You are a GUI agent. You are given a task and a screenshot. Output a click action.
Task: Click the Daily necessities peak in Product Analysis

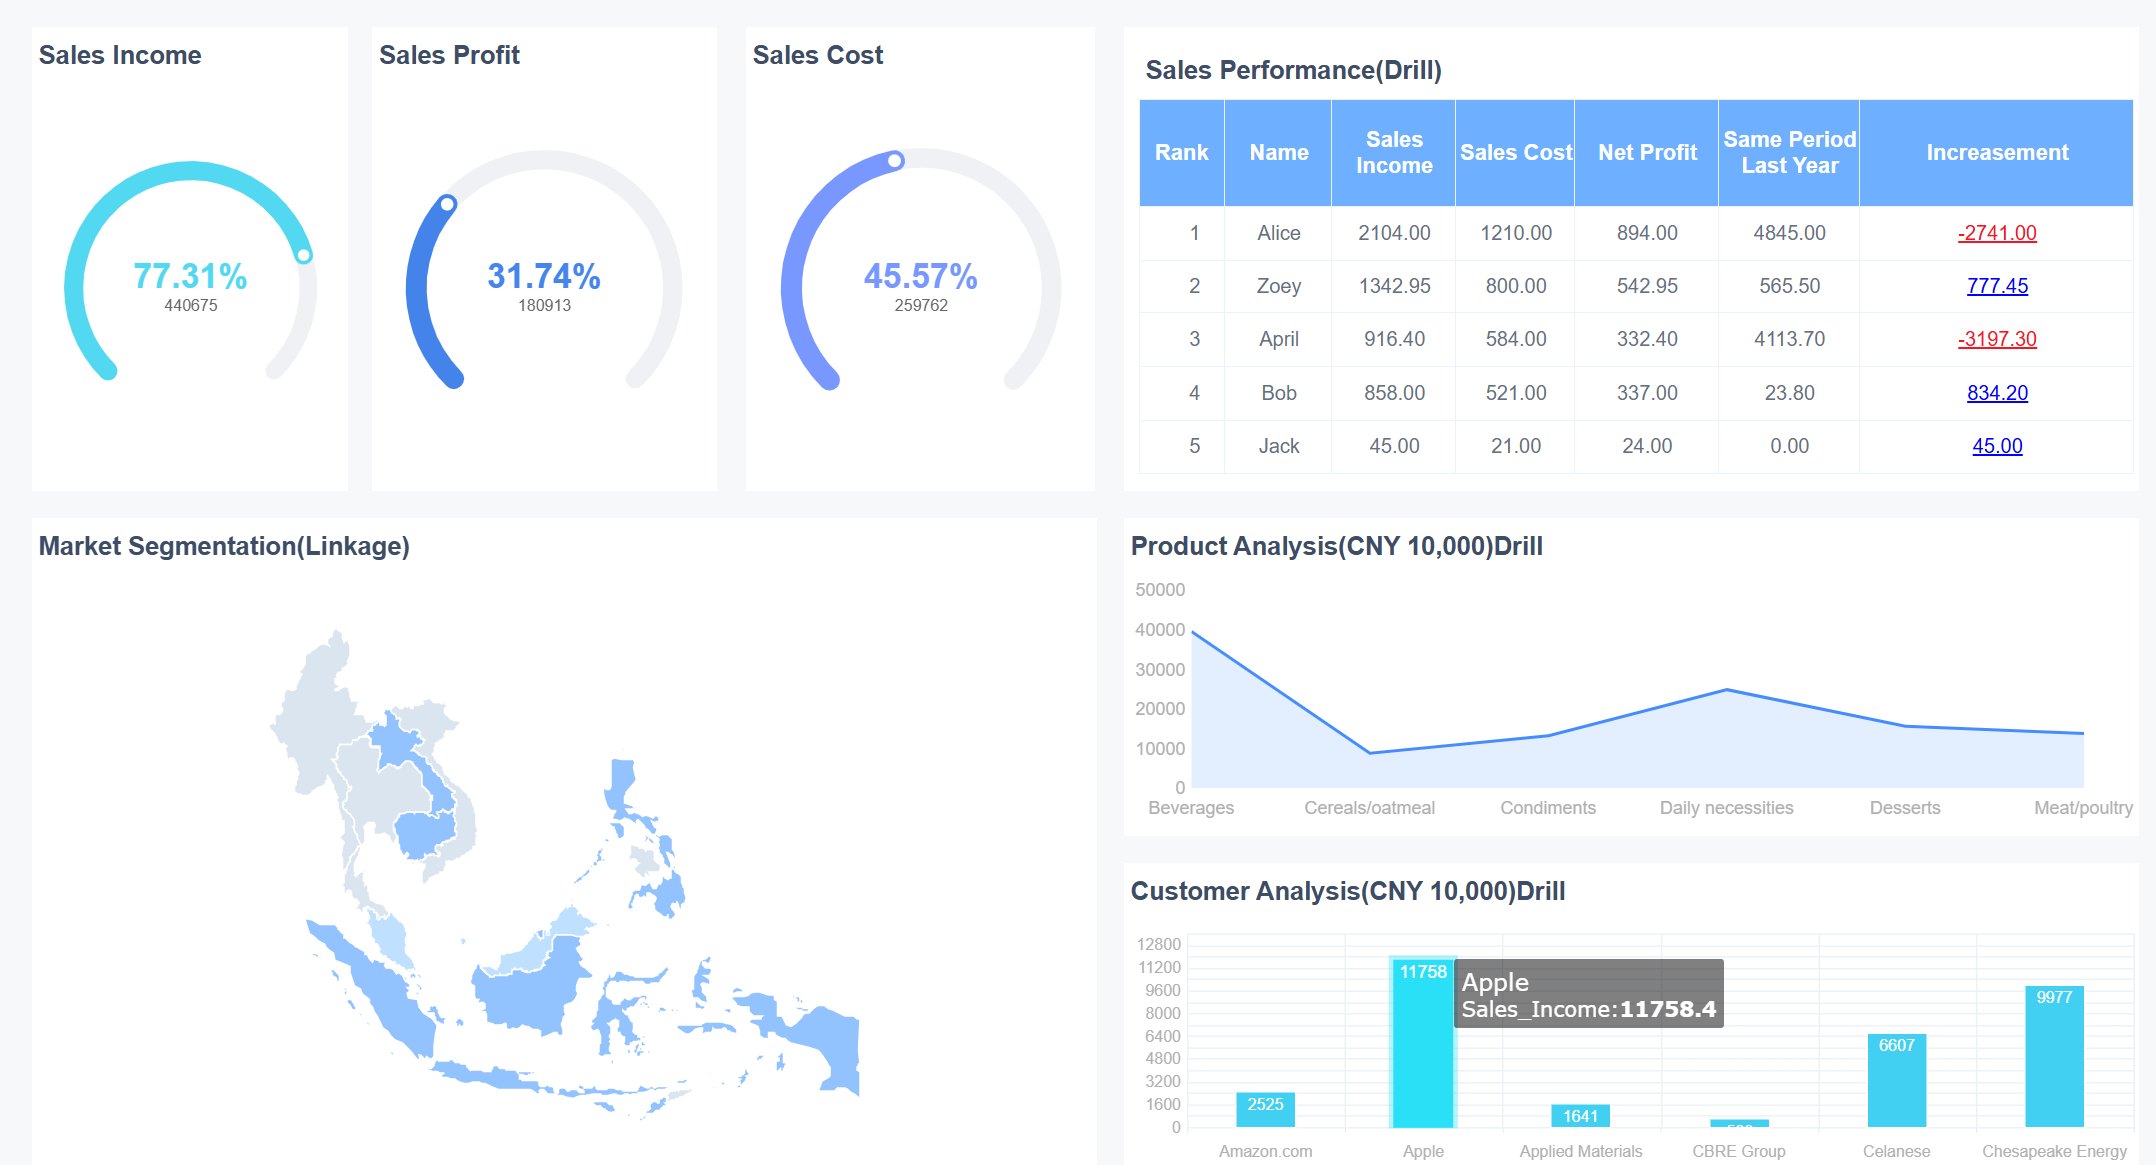click(1725, 688)
